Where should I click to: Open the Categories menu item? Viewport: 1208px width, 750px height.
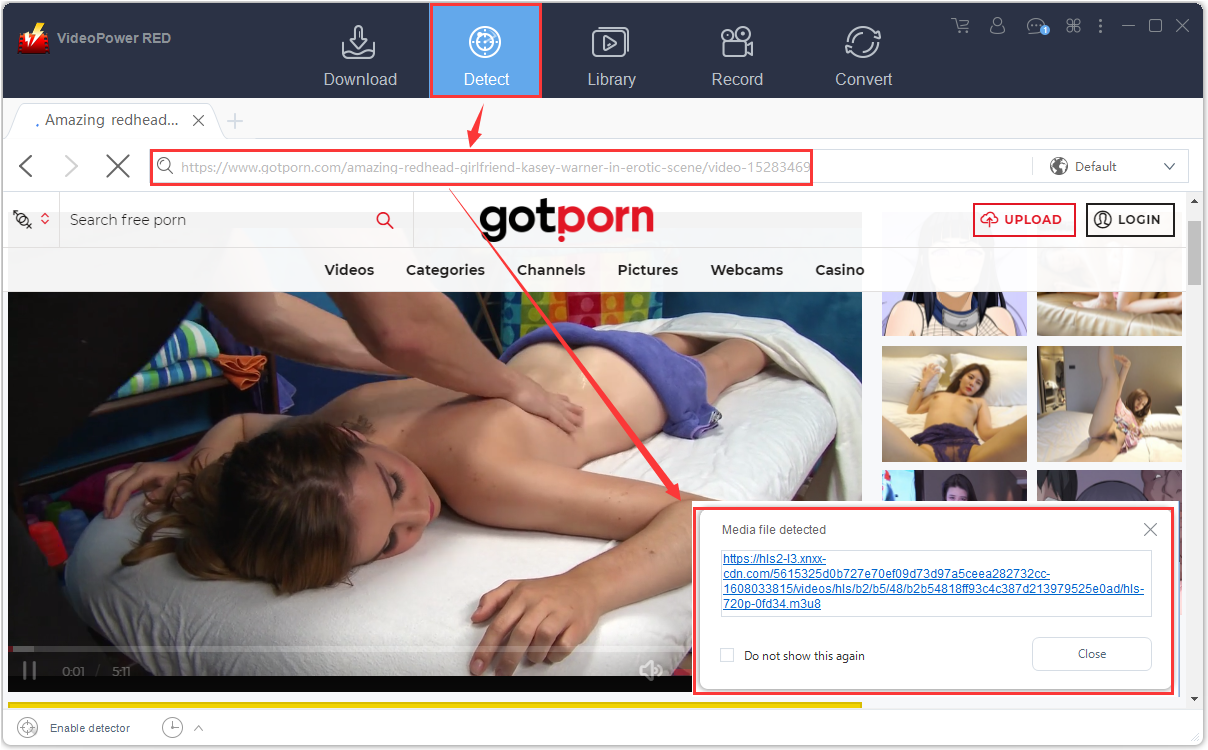pyautogui.click(x=445, y=270)
